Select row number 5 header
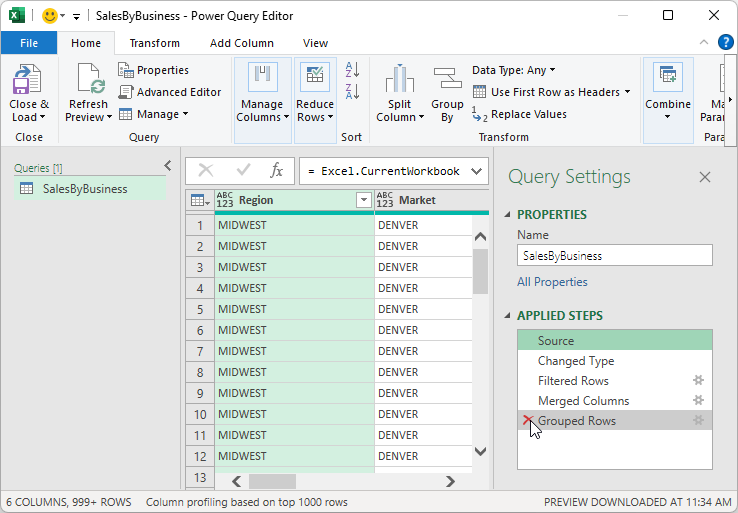Screen dimensions: 738x513 pos(200,309)
